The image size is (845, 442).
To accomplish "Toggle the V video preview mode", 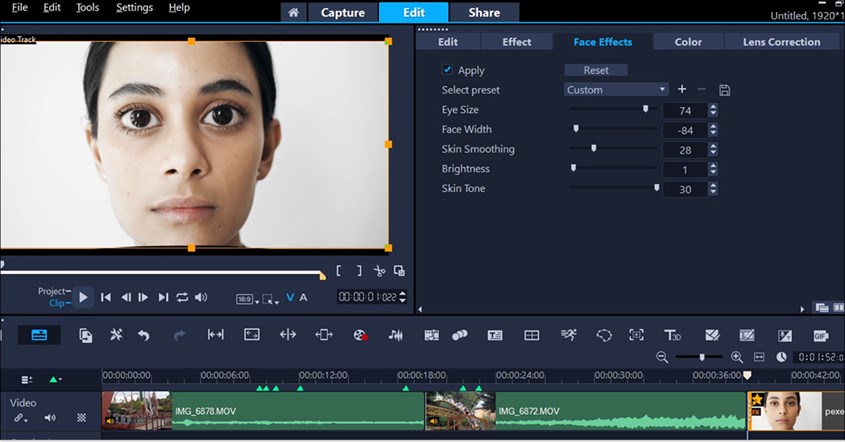I will [290, 298].
